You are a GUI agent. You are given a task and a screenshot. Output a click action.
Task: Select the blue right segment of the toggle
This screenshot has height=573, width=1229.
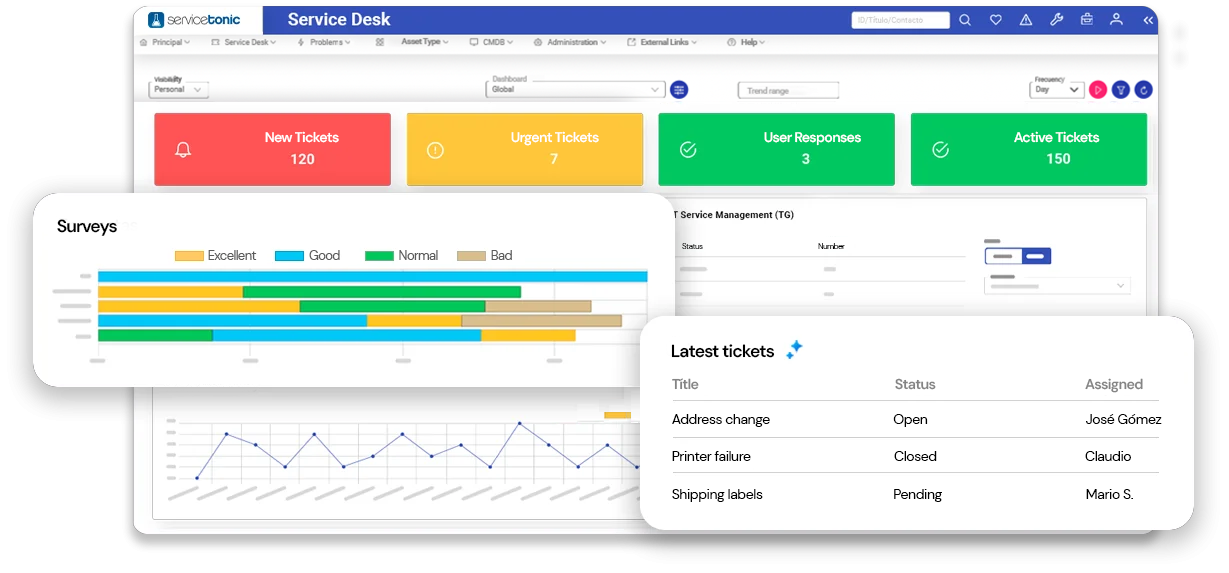tap(1035, 257)
